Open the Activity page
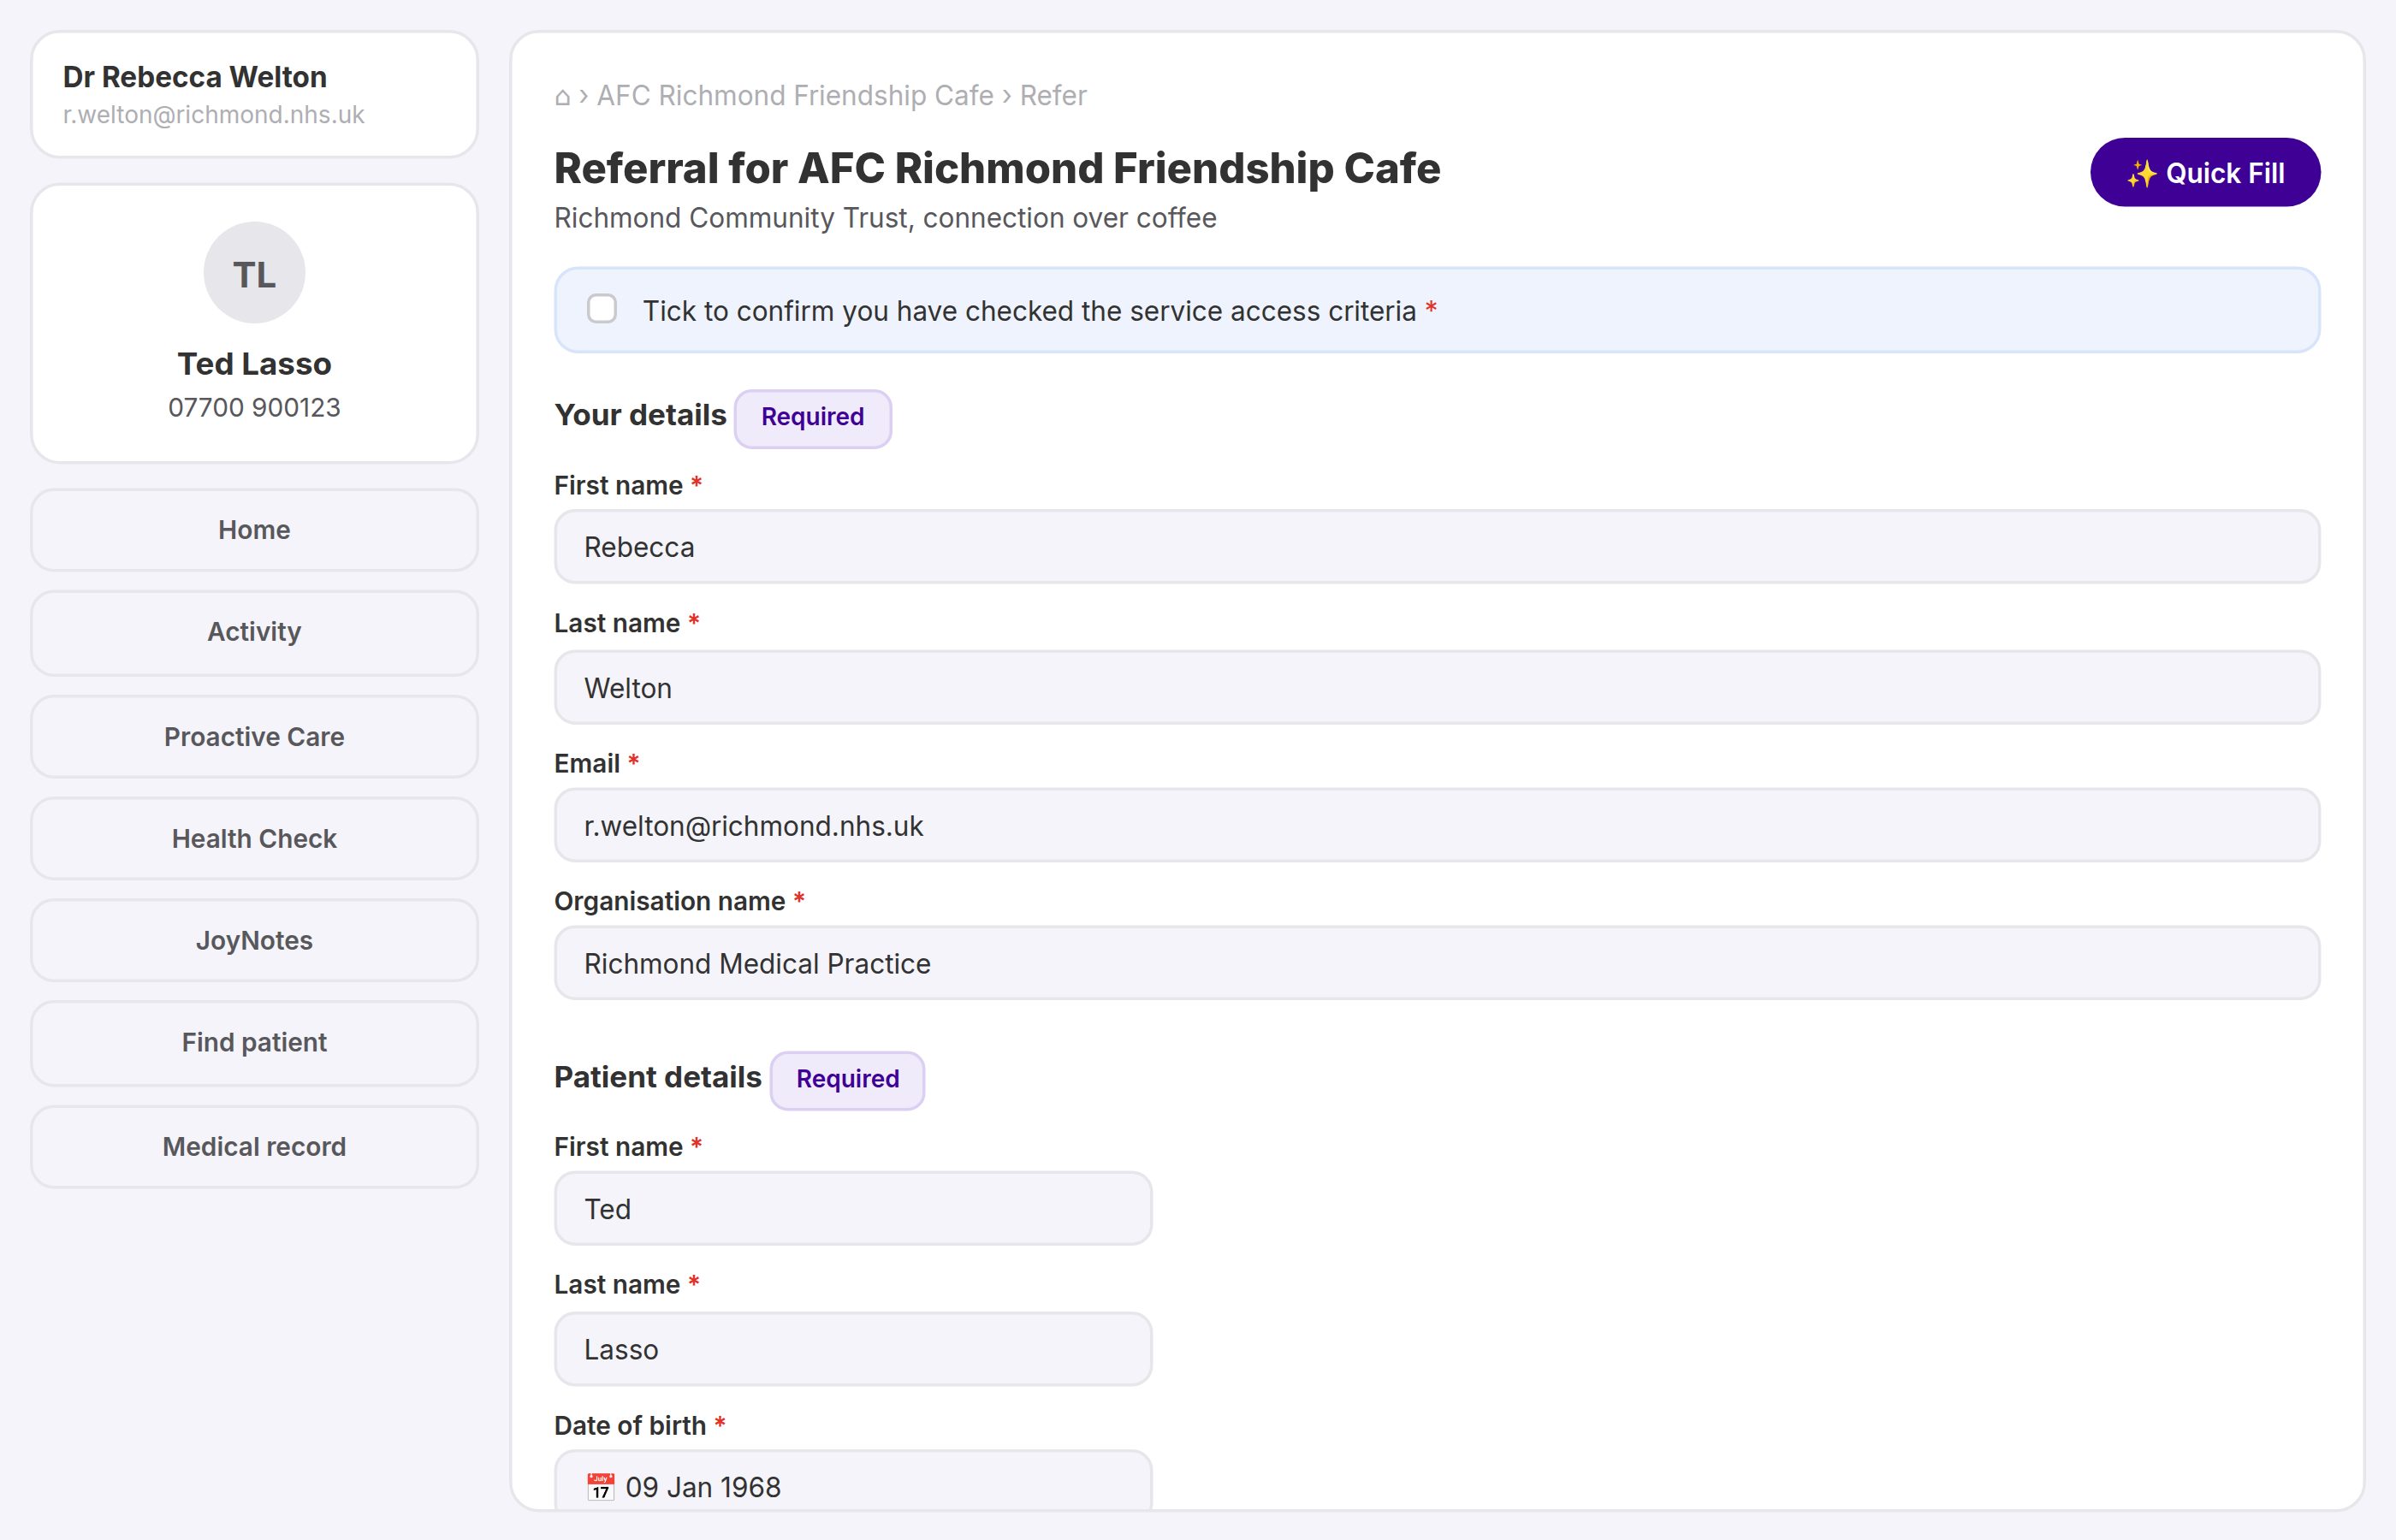The image size is (2396, 1540). 254,632
